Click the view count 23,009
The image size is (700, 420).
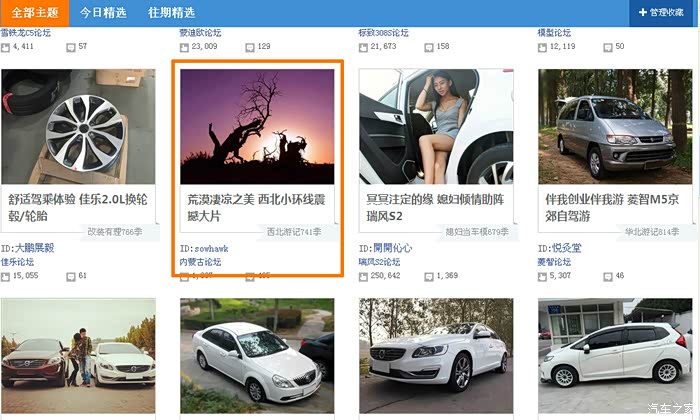[204, 46]
